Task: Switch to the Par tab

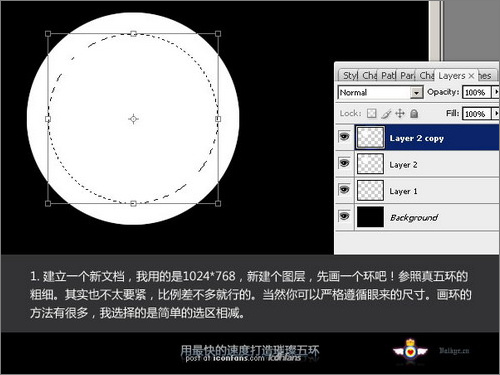Action: pos(407,76)
